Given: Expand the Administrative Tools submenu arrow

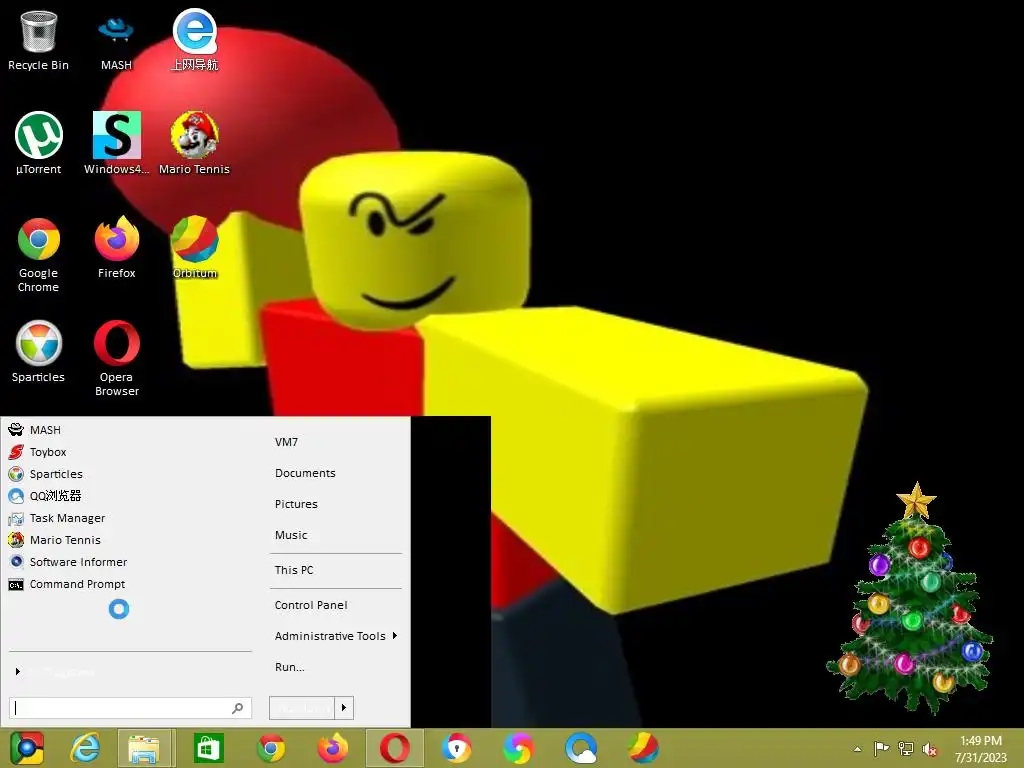Looking at the screenshot, I should [395, 635].
